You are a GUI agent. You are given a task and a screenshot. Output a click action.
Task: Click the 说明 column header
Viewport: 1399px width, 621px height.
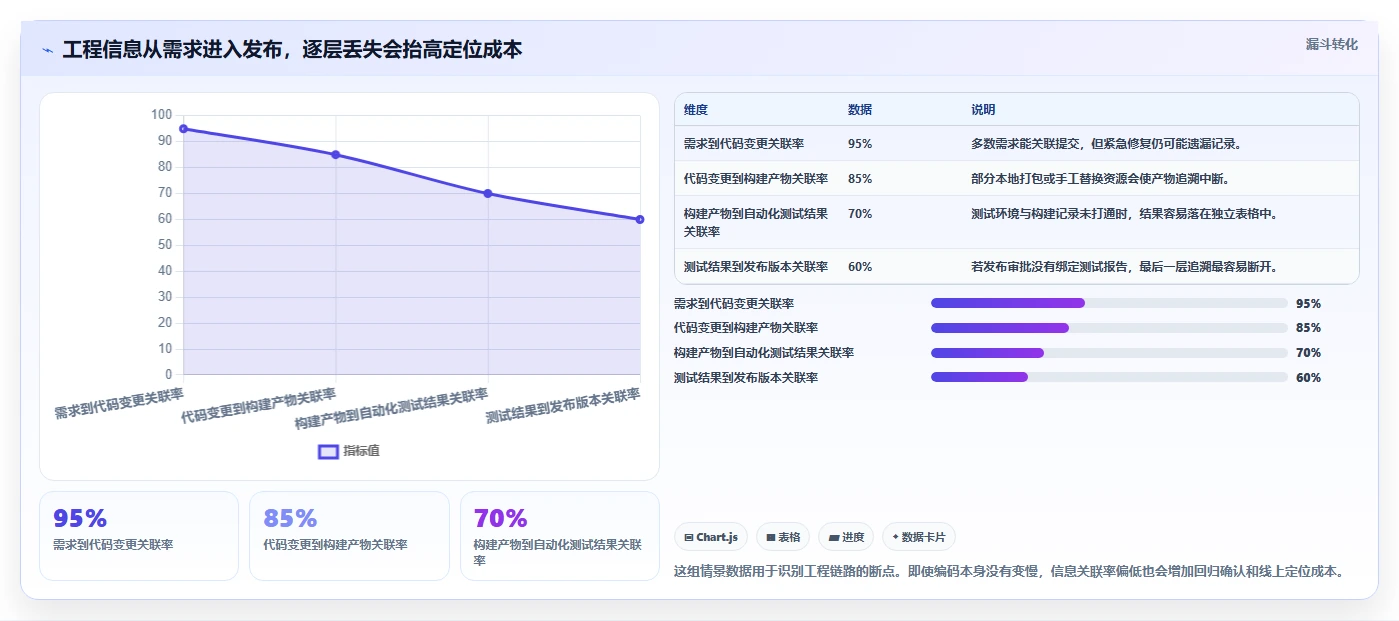tap(983, 110)
